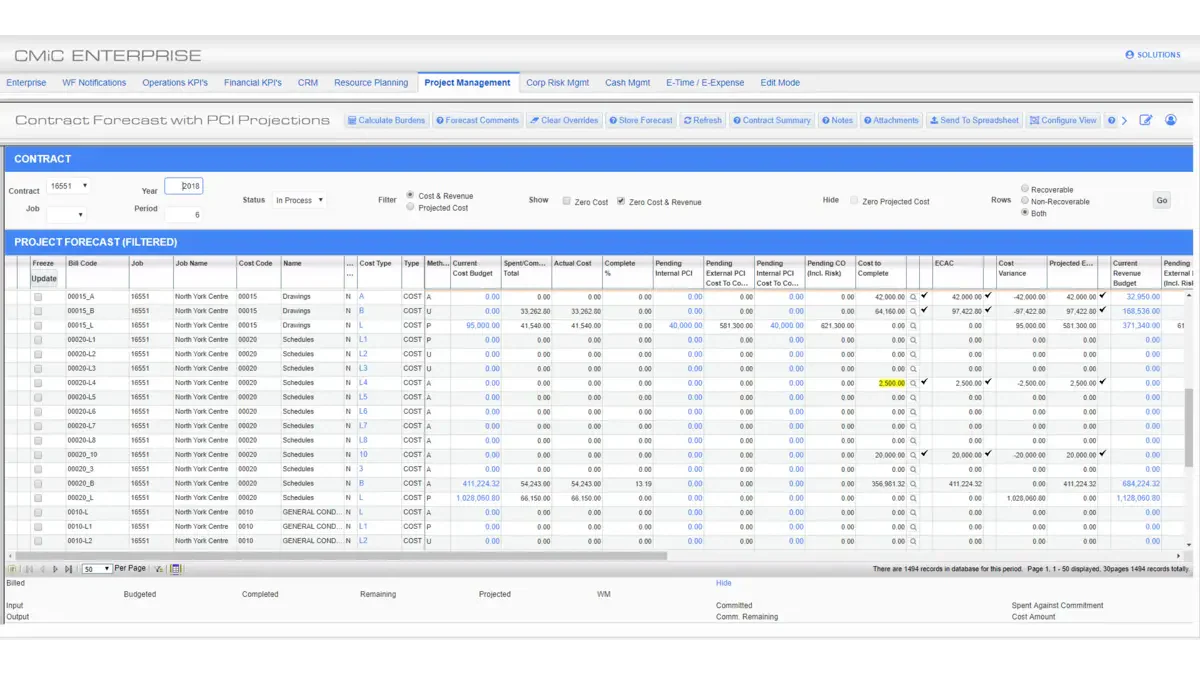Toggle the Hide Zero Projected Cost checkbox

click(x=854, y=201)
